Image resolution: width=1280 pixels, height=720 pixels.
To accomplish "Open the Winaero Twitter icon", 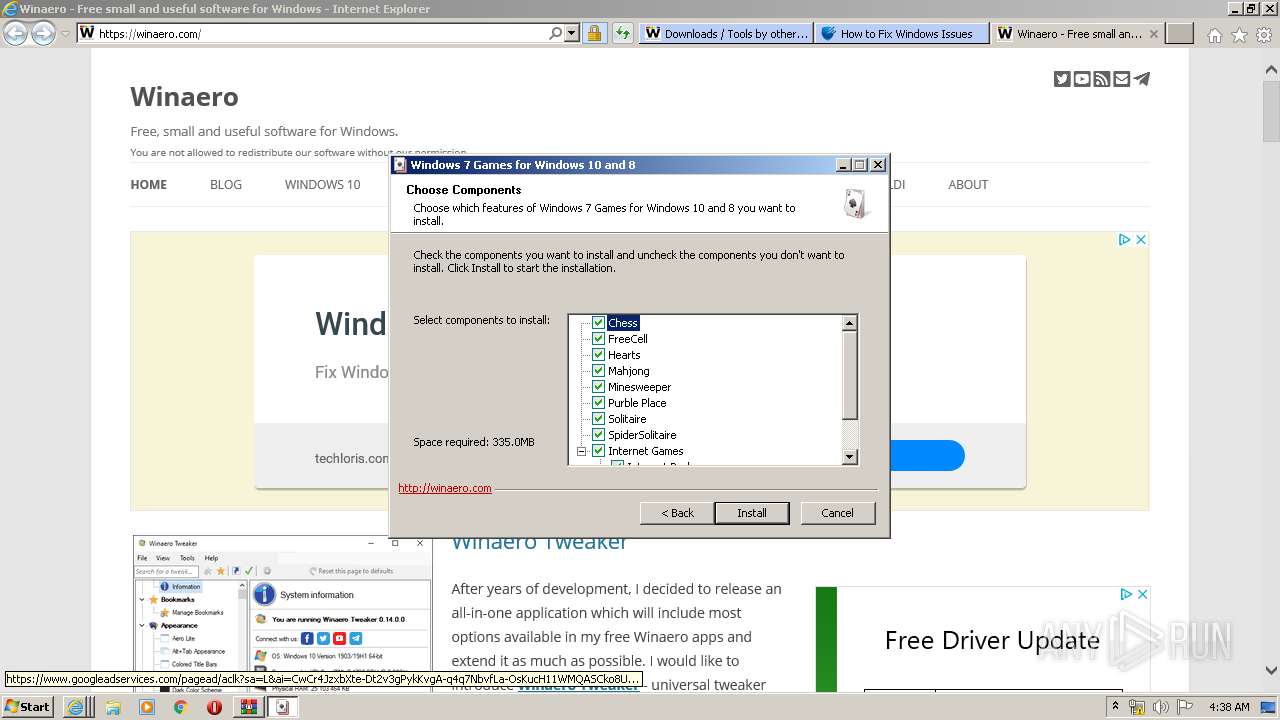I will [x=1062, y=79].
